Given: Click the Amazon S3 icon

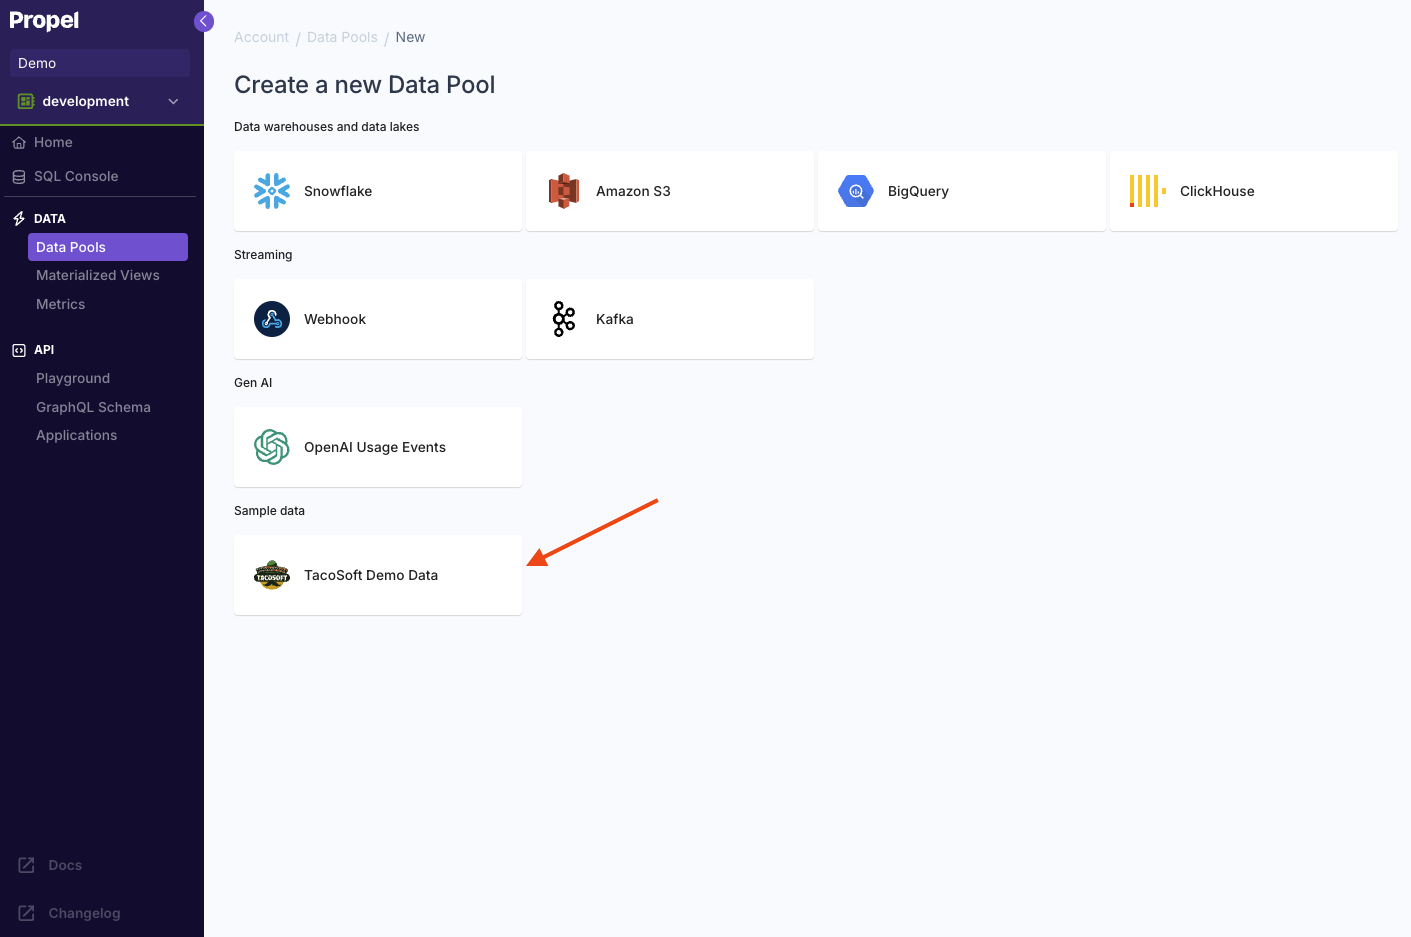Looking at the screenshot, I should point(563,190).
